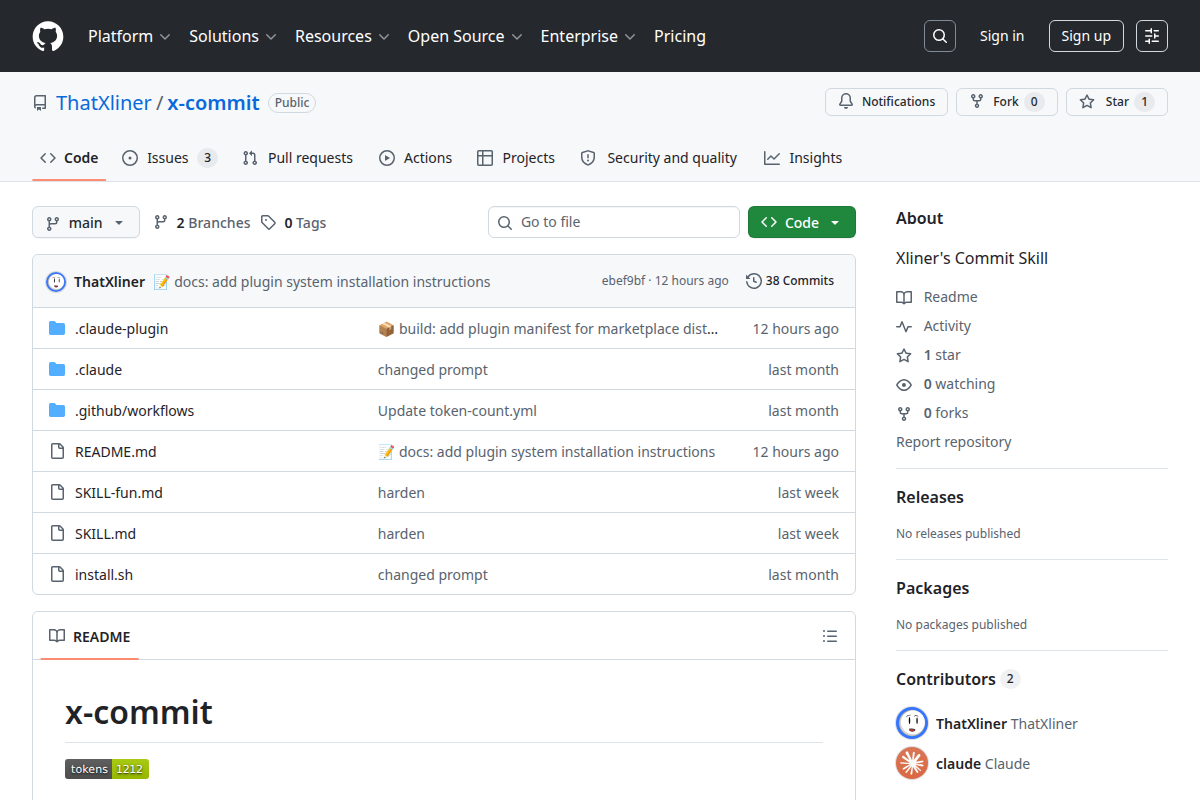Click ThatXliner avatar in latest commit row

pyautogui.click(x=56, y=281)
